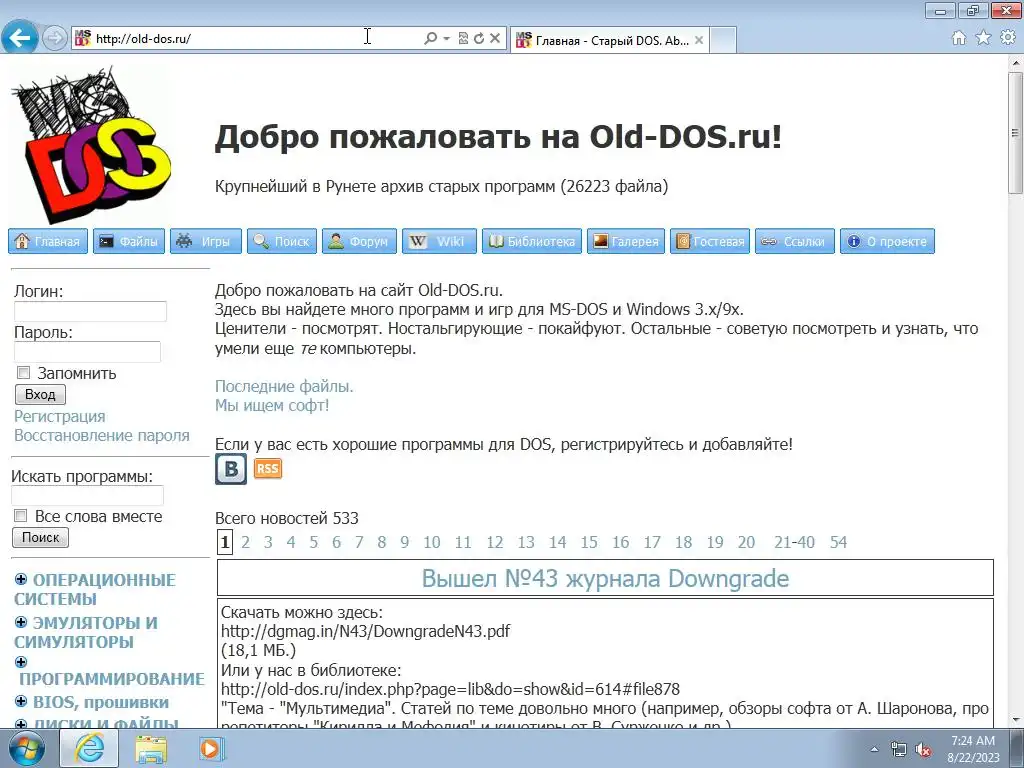Open address bar autocomplete dropdown arrow
Screen dimensions: 1024x768
[447, 39]
